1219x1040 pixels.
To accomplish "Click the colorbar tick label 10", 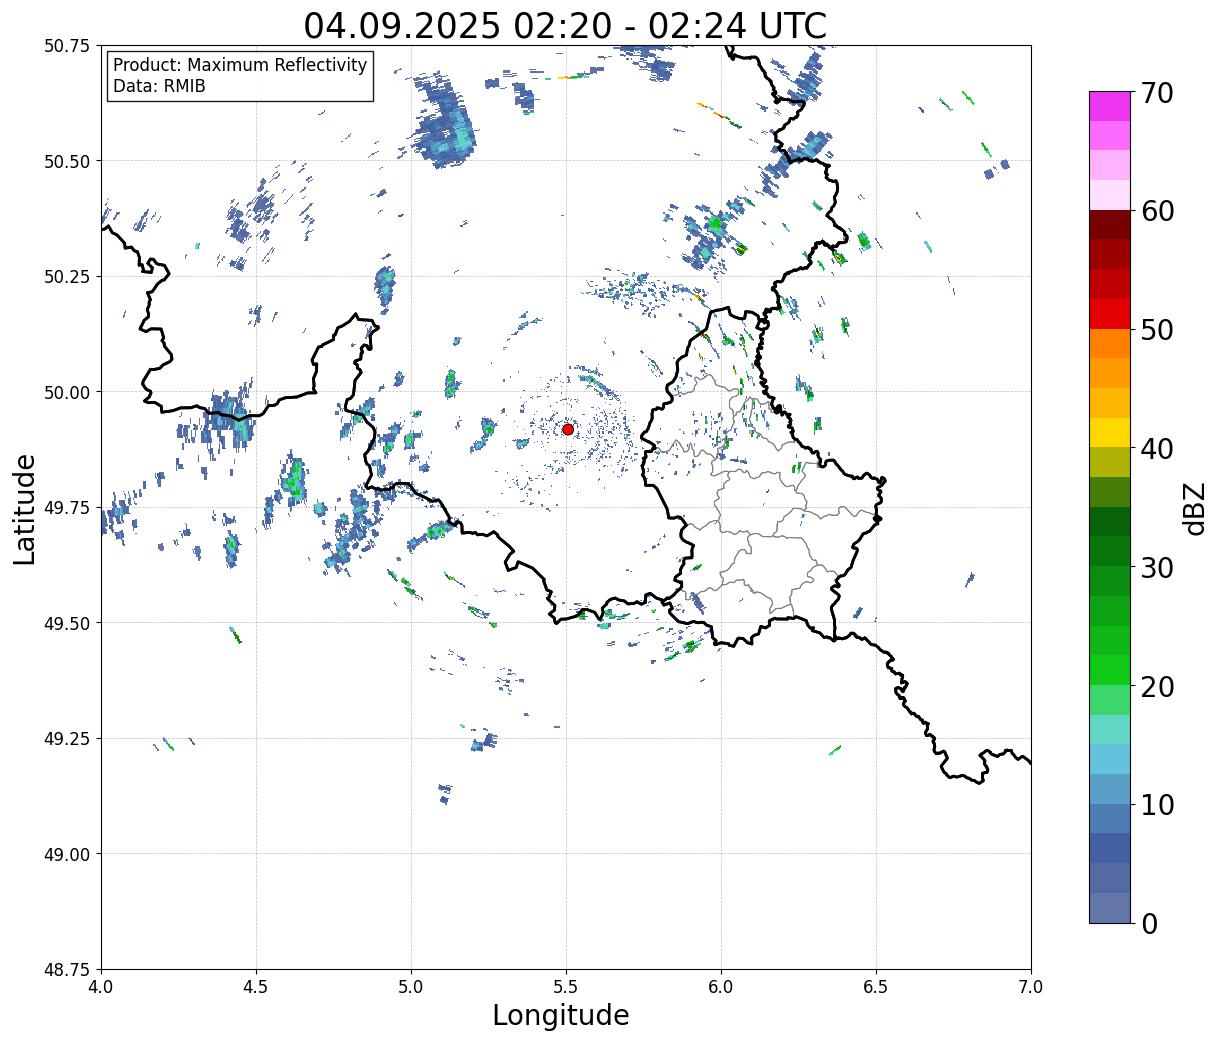I will 1156,804.
